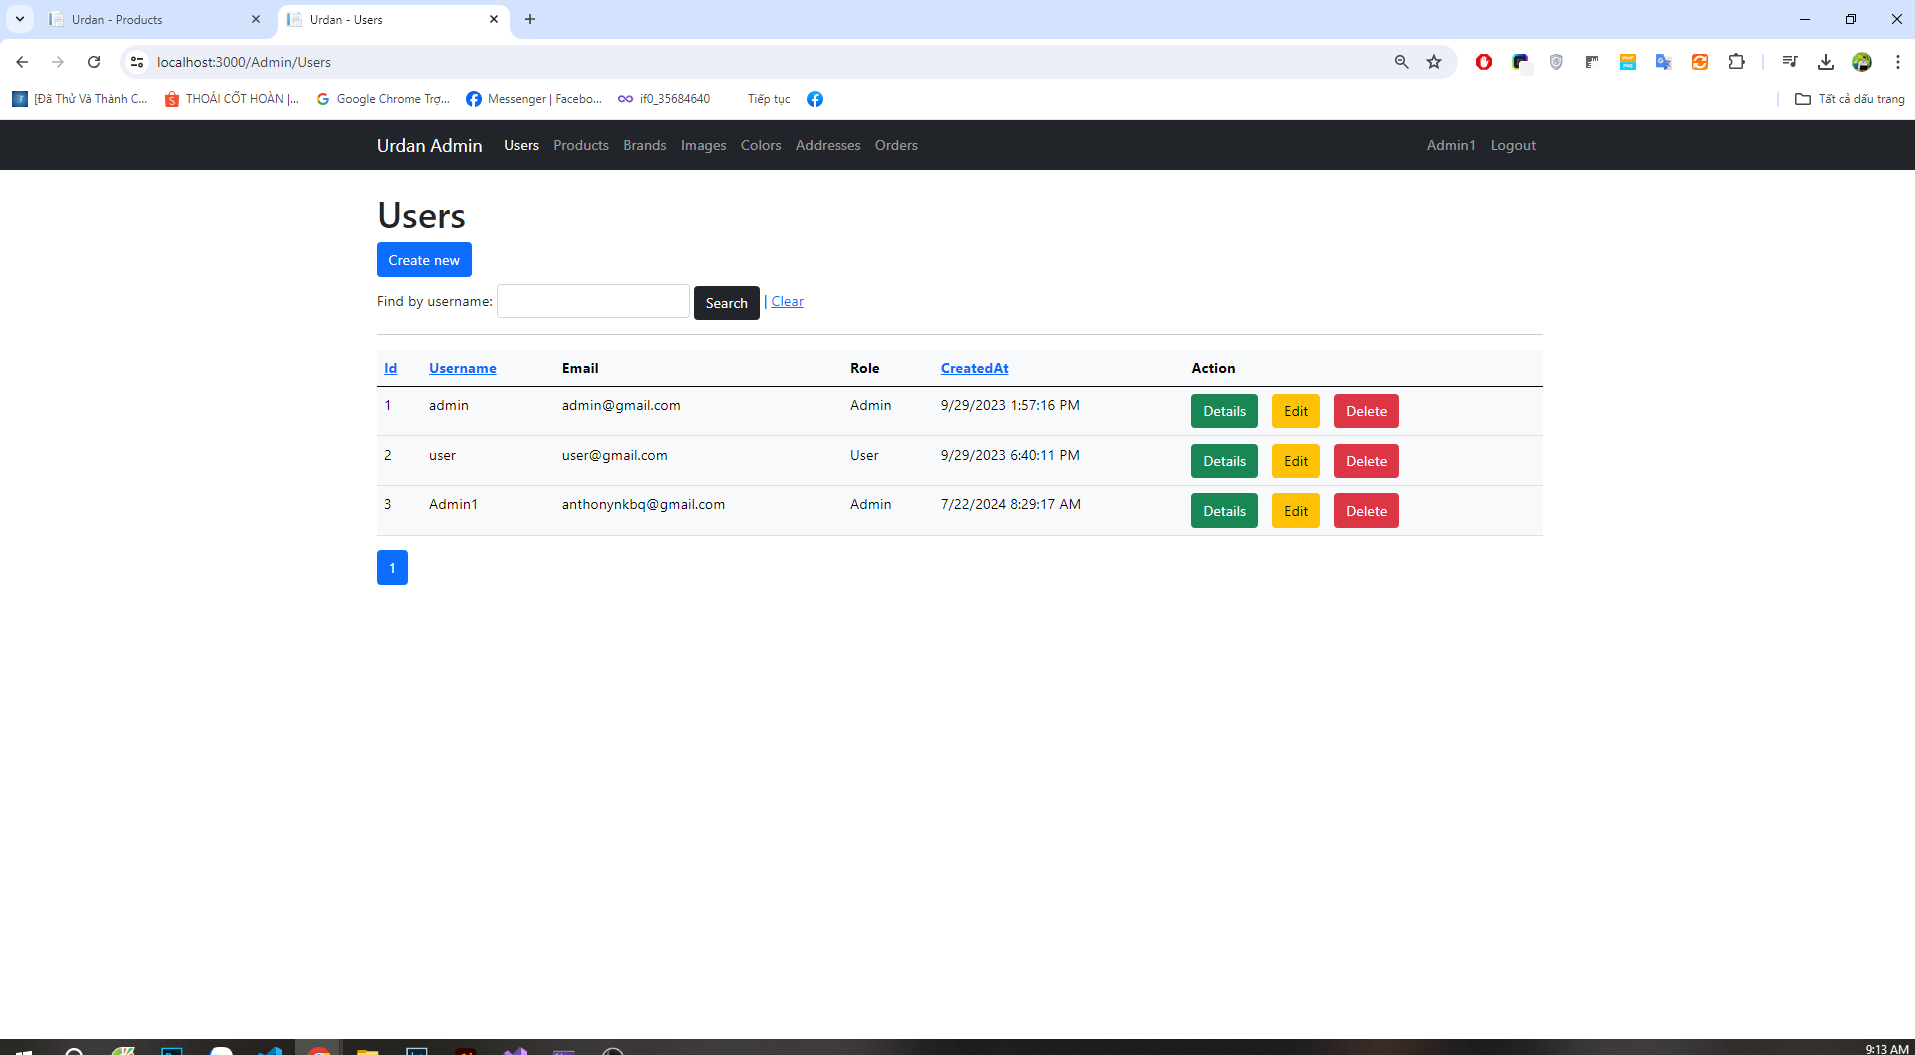Edit the admin user row

pos(1296,411)
